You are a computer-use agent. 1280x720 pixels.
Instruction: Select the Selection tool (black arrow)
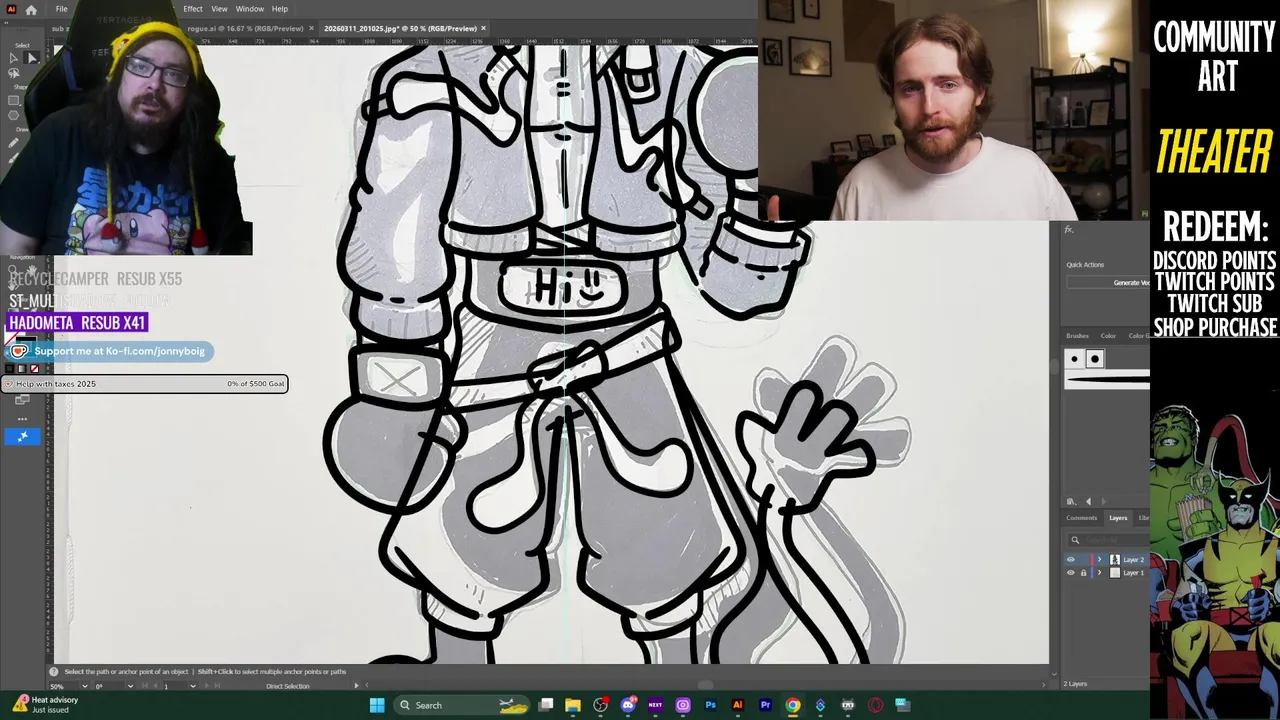pos(14,58)
